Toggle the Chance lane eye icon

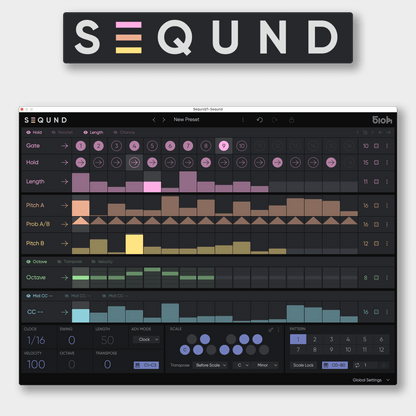(115, 132)
